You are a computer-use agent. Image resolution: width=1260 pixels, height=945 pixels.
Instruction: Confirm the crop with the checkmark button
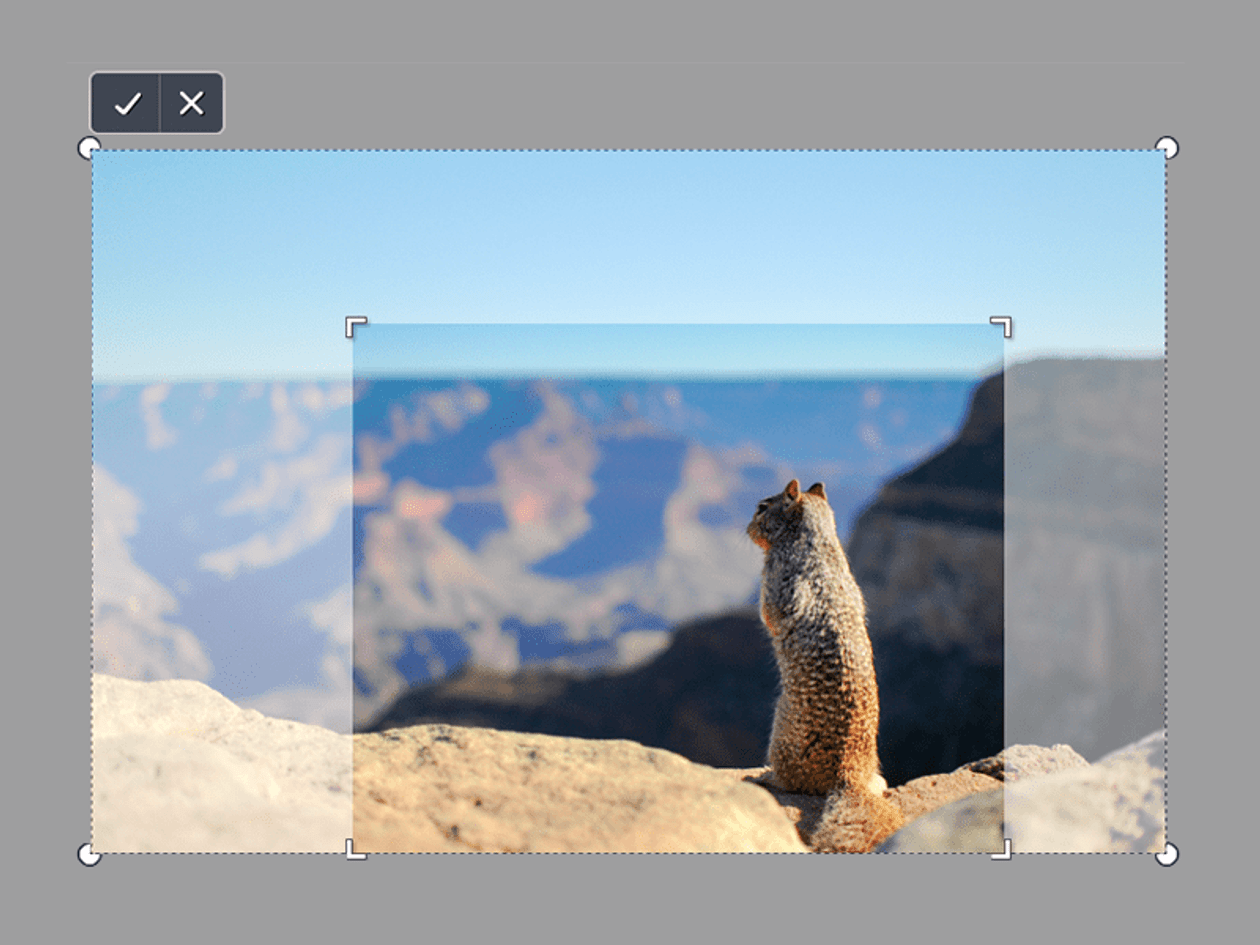[x=126, y=103]
